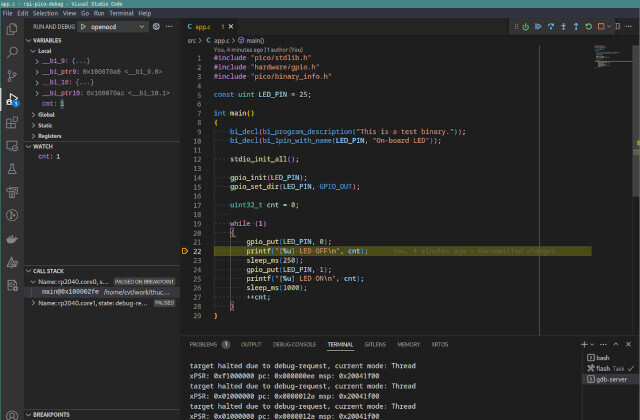Screen dimensions: 640x420
Task: Open the Terminal menu
Action: 121,13
